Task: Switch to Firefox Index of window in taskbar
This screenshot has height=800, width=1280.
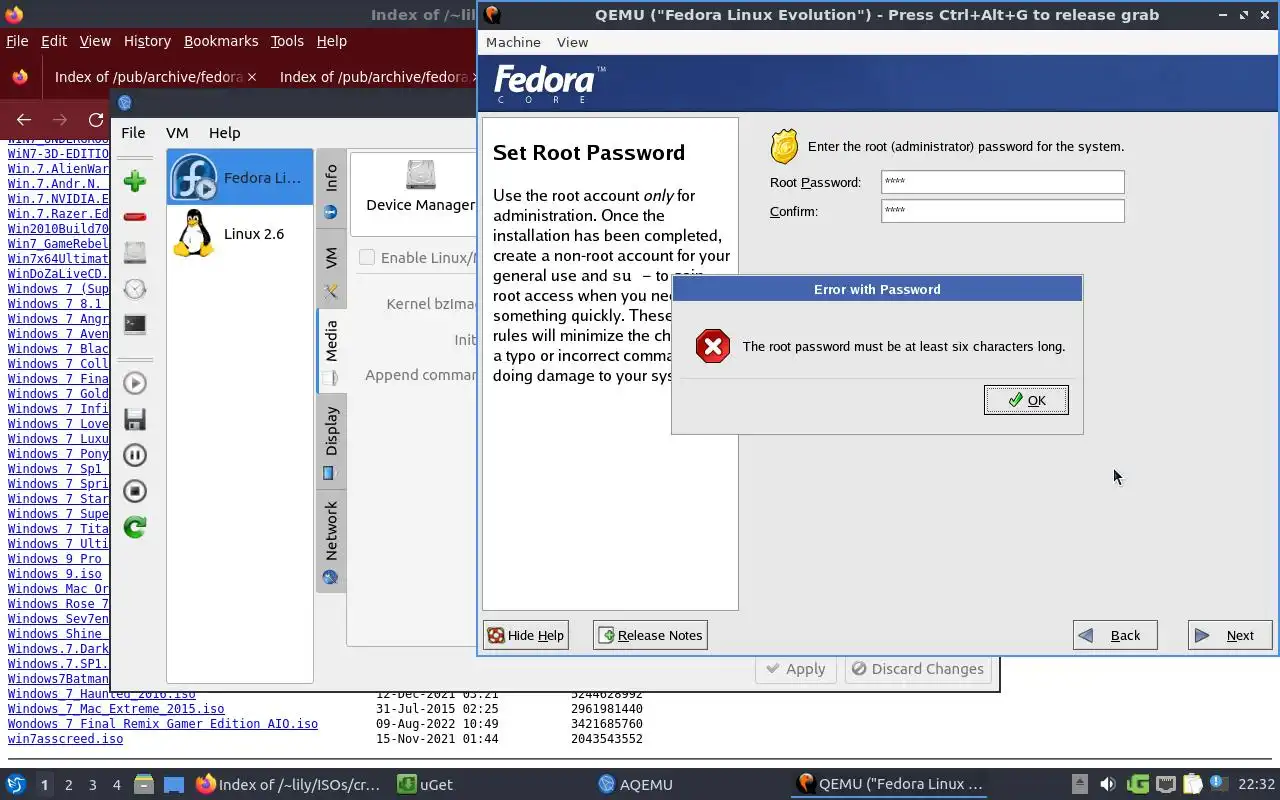Action: pos(288,785)
